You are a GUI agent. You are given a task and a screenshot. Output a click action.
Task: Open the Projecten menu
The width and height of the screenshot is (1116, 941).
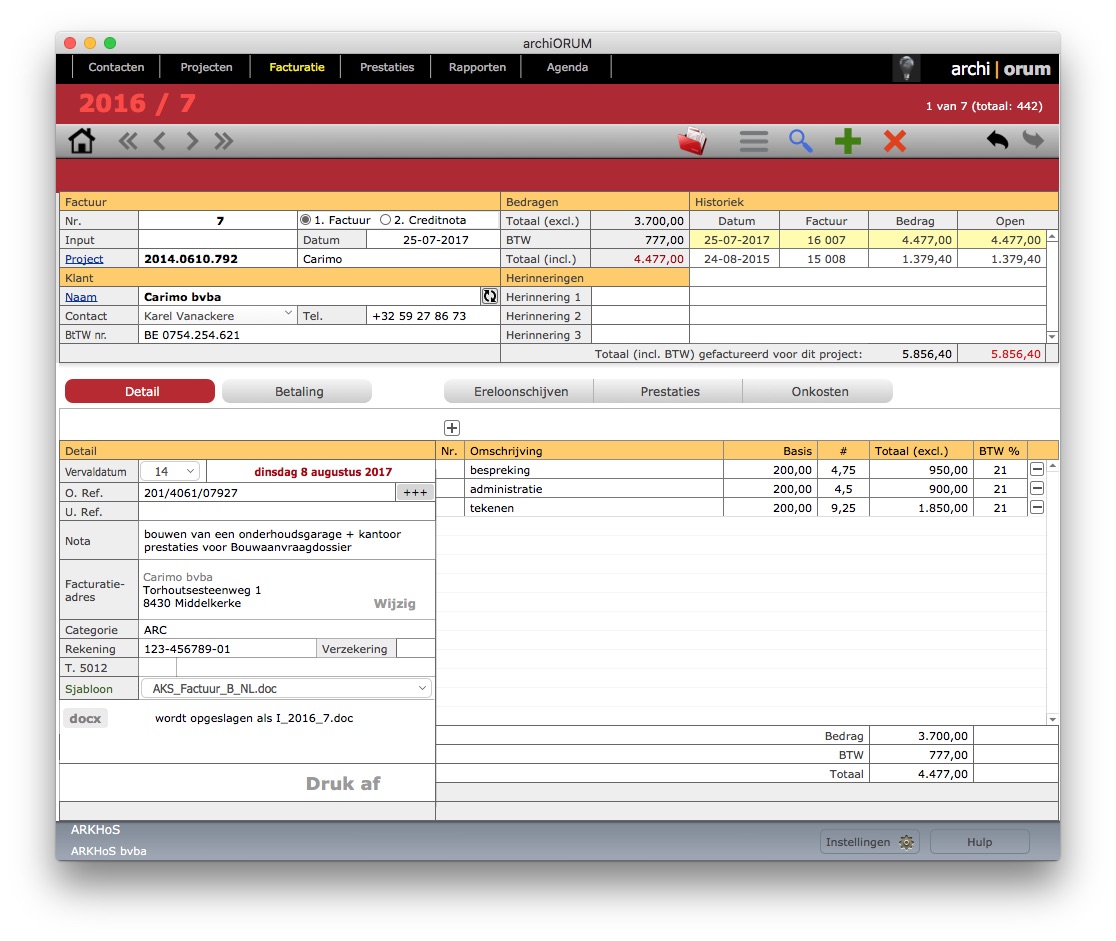click(x=206, y=67)
